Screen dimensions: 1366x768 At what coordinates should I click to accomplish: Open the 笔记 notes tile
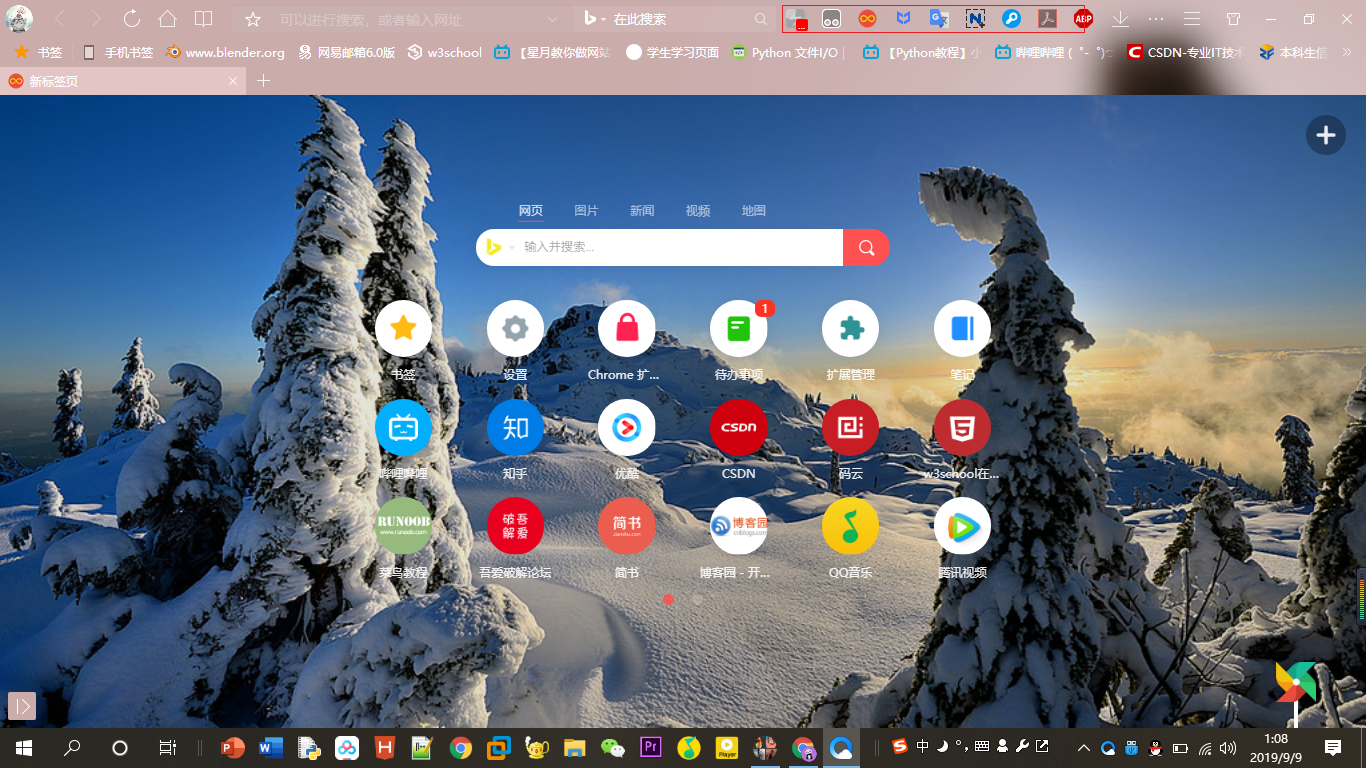tap(963, 328)
